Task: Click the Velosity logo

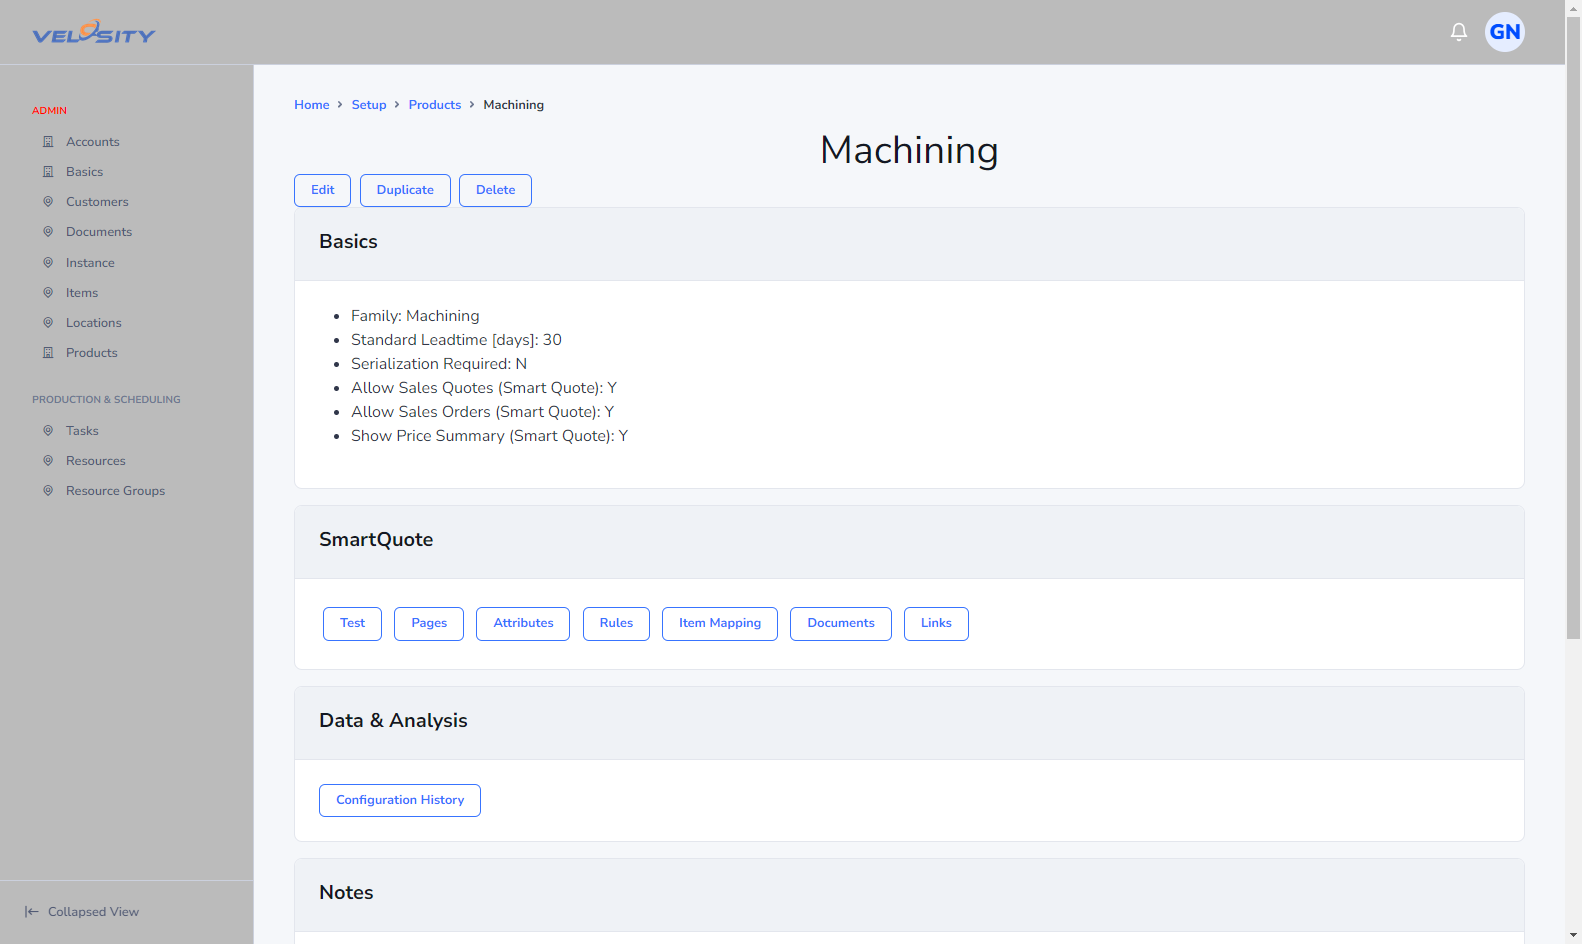Action: 94,33
